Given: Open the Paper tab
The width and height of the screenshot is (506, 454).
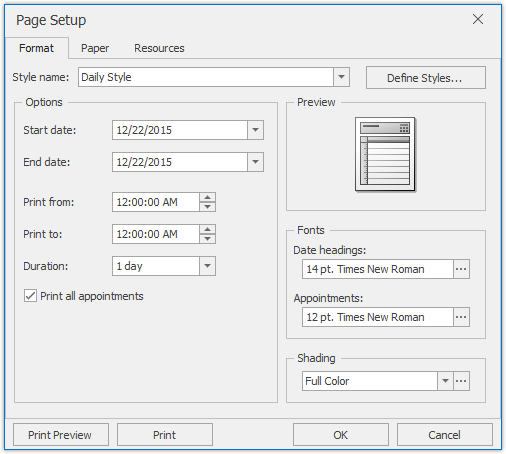Looking at the screenshot, I should pyautogui.click(x=95, y=48).
